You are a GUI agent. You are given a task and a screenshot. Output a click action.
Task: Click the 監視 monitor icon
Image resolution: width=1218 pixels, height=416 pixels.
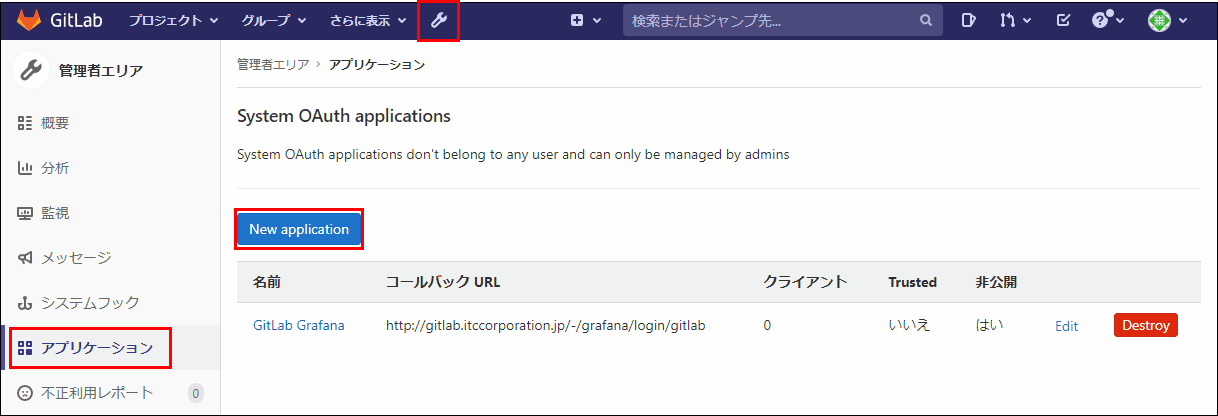[26, 213]
